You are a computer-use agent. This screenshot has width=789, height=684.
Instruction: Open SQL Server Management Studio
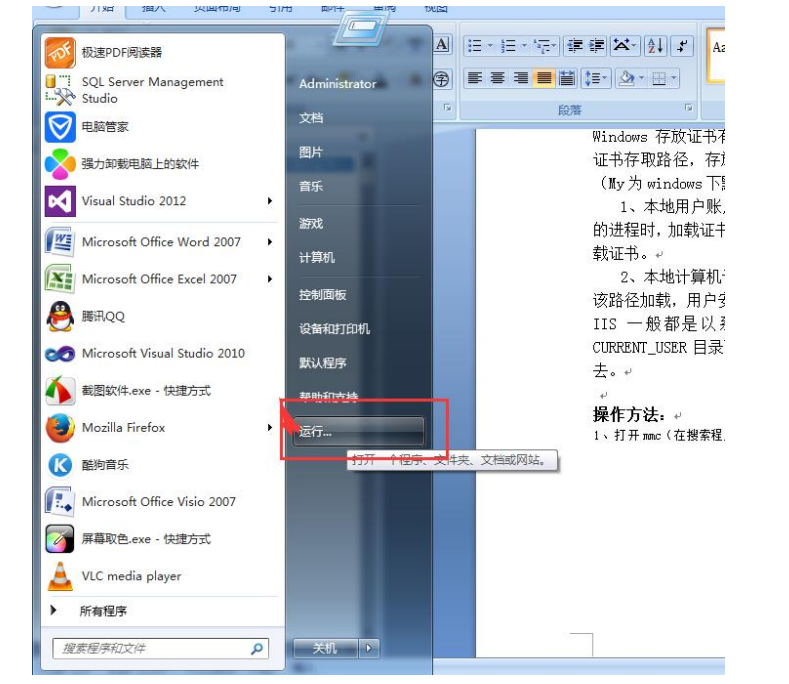pos(152,90)
